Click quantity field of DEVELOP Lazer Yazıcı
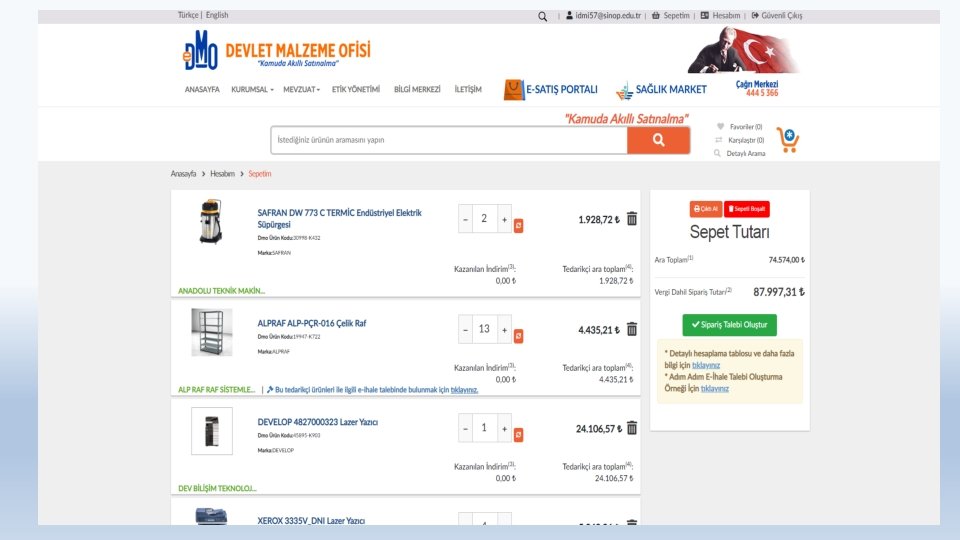 click(484, 429)
